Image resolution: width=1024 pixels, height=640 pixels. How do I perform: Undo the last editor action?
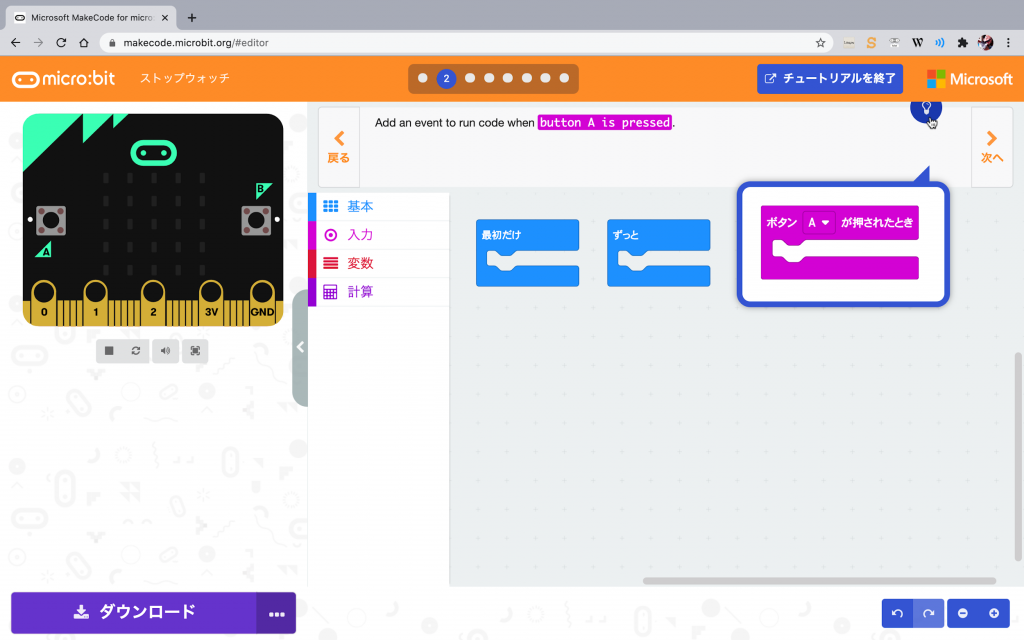(897, 613)
